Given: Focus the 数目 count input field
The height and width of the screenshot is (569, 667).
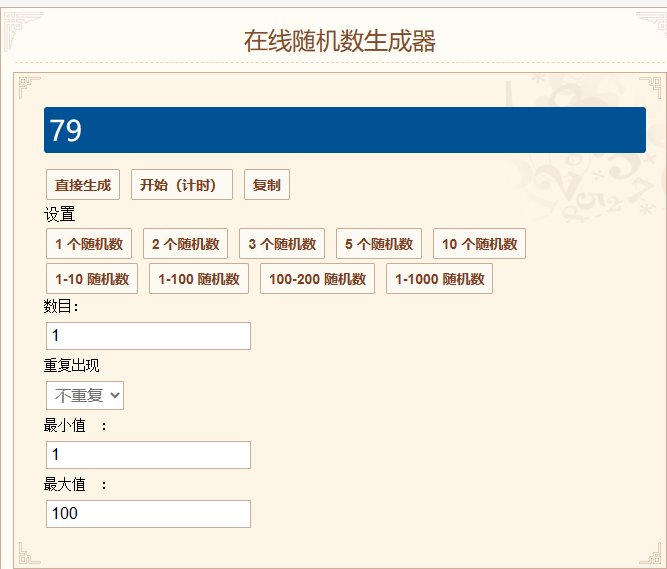Looking at the screenshot, I should (148, 336).
